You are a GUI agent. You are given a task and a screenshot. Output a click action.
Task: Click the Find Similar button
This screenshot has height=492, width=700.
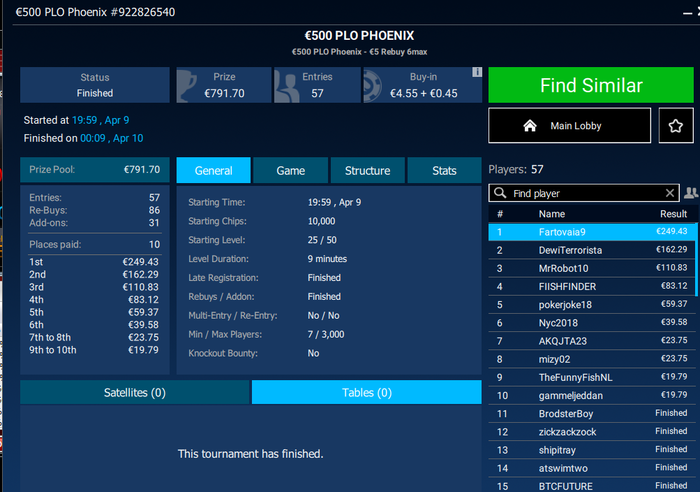coord(591,85)
